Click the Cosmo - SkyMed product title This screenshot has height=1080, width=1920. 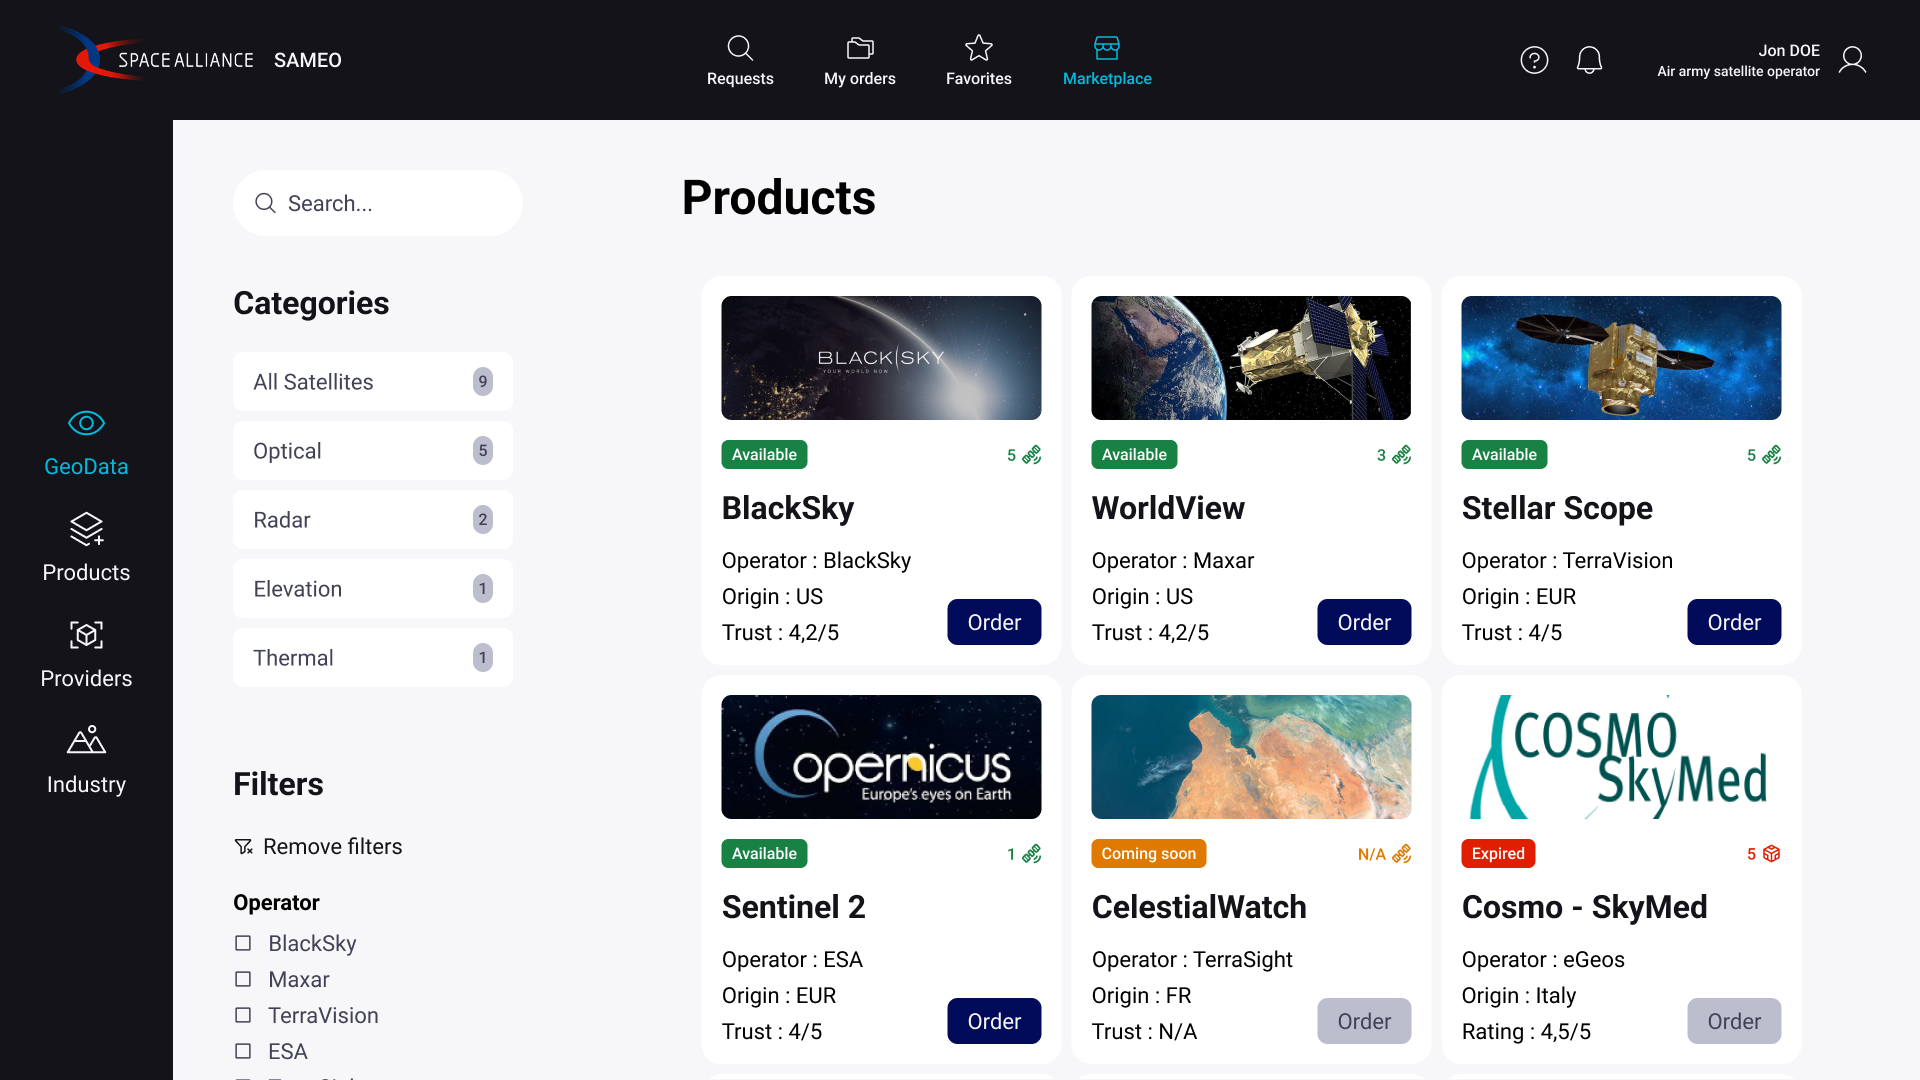(x=1585, y=907)
